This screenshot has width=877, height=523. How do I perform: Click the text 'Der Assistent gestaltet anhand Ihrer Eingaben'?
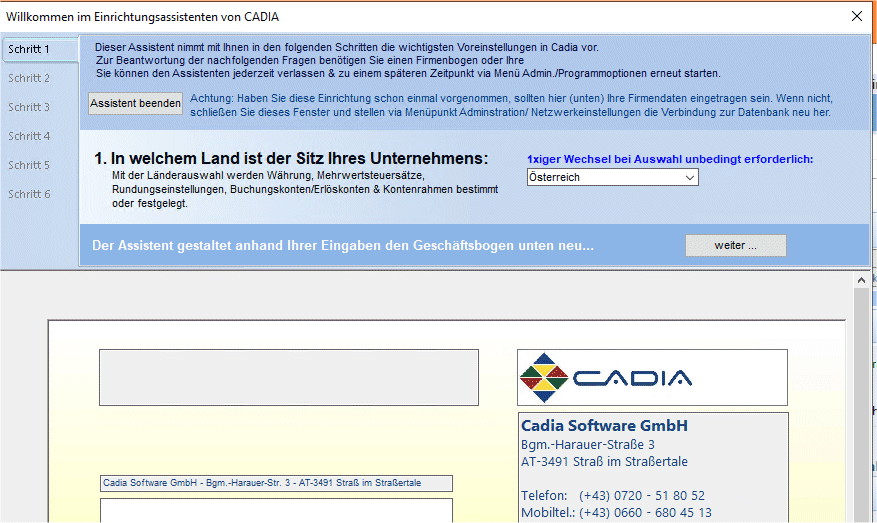click(343, 246)
